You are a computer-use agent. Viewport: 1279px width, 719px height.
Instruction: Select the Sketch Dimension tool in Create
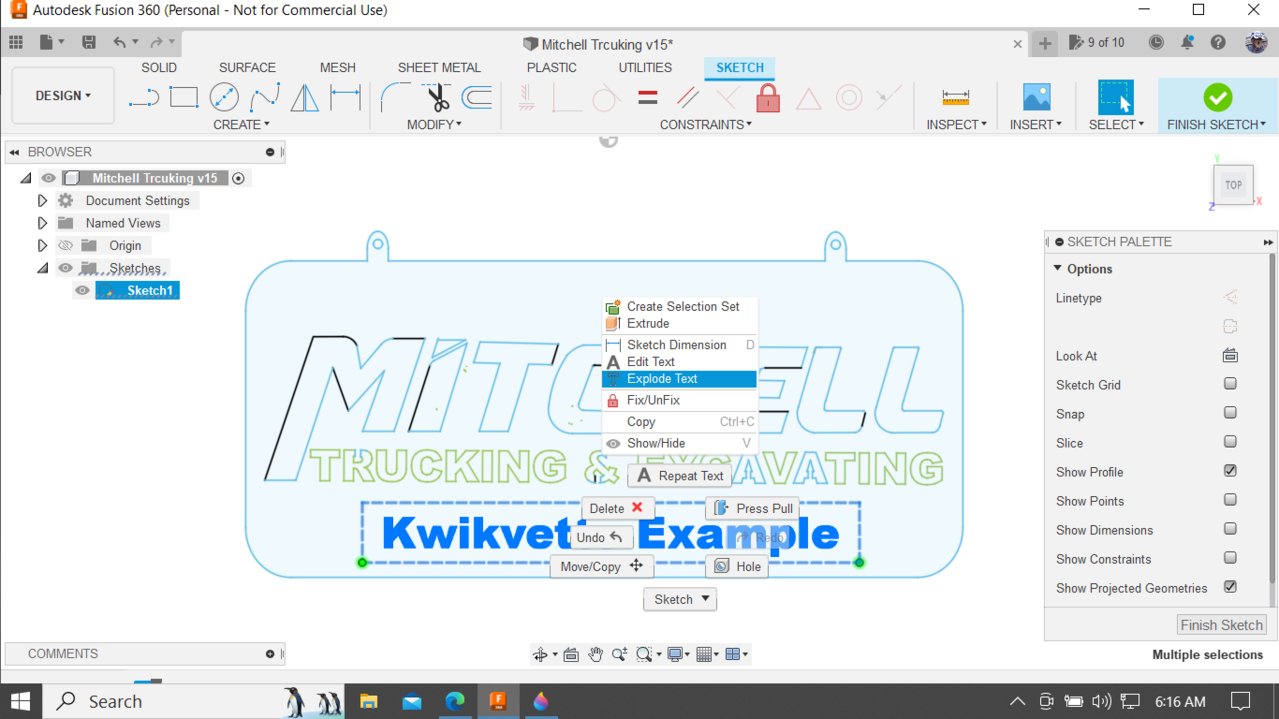pos(345,97)
